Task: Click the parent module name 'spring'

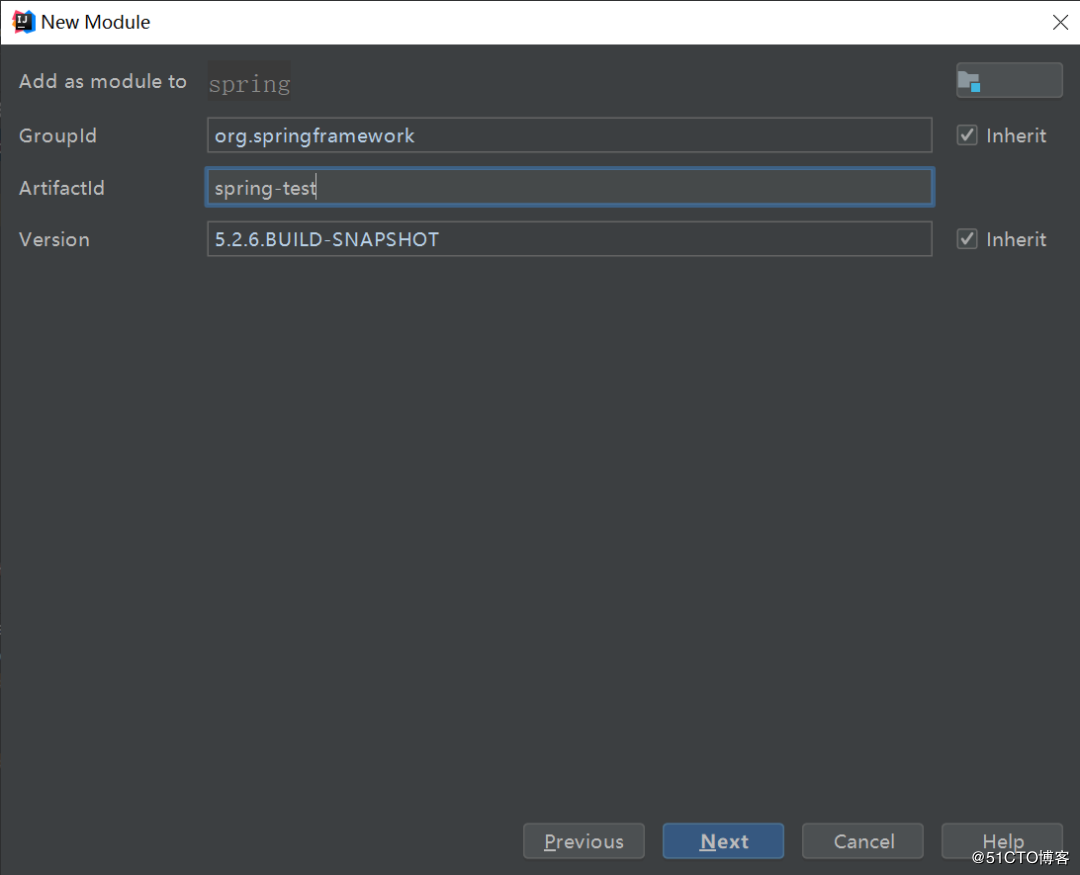Action: [x=249, y=83]
